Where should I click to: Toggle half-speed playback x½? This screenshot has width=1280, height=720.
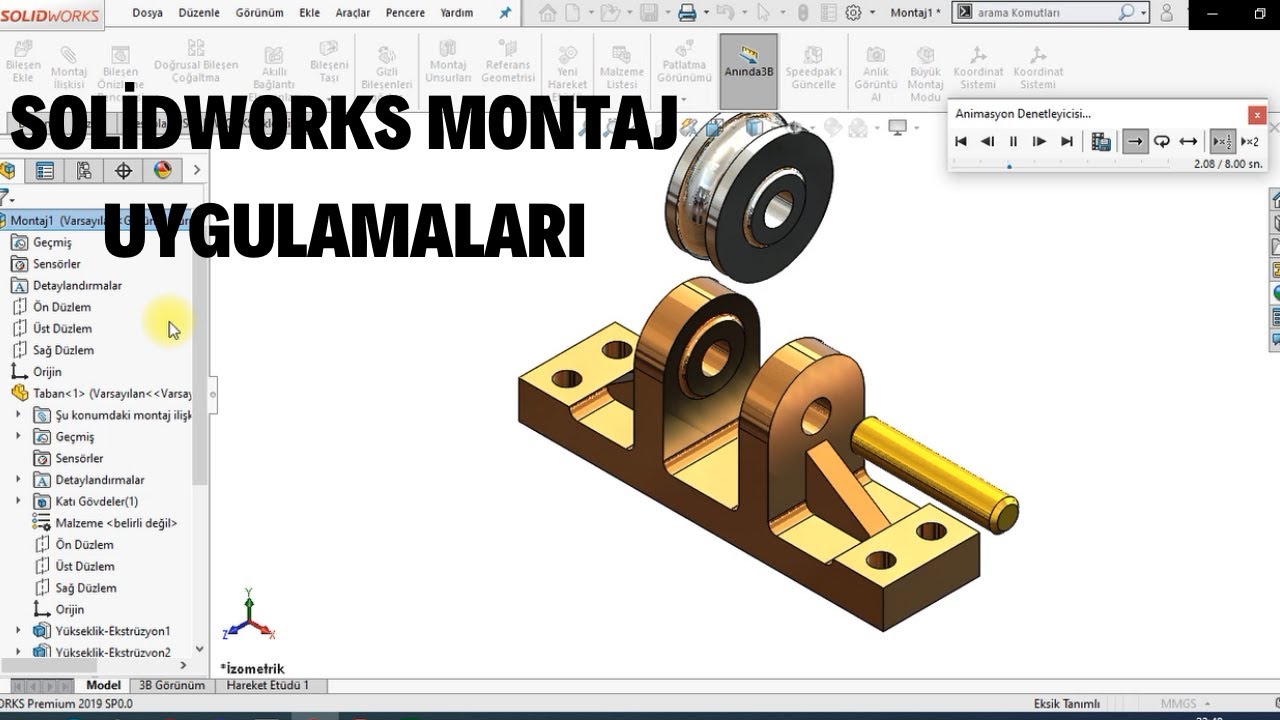coord(1222,141)
